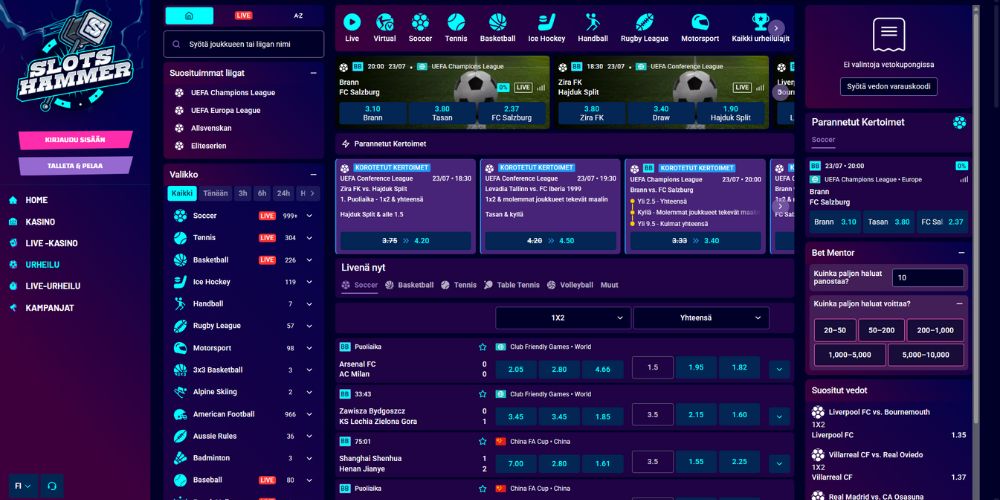The height and width of the screenshot is (500, 1000).
Task: Select the 24h time filter
Action: pos(283,193)
